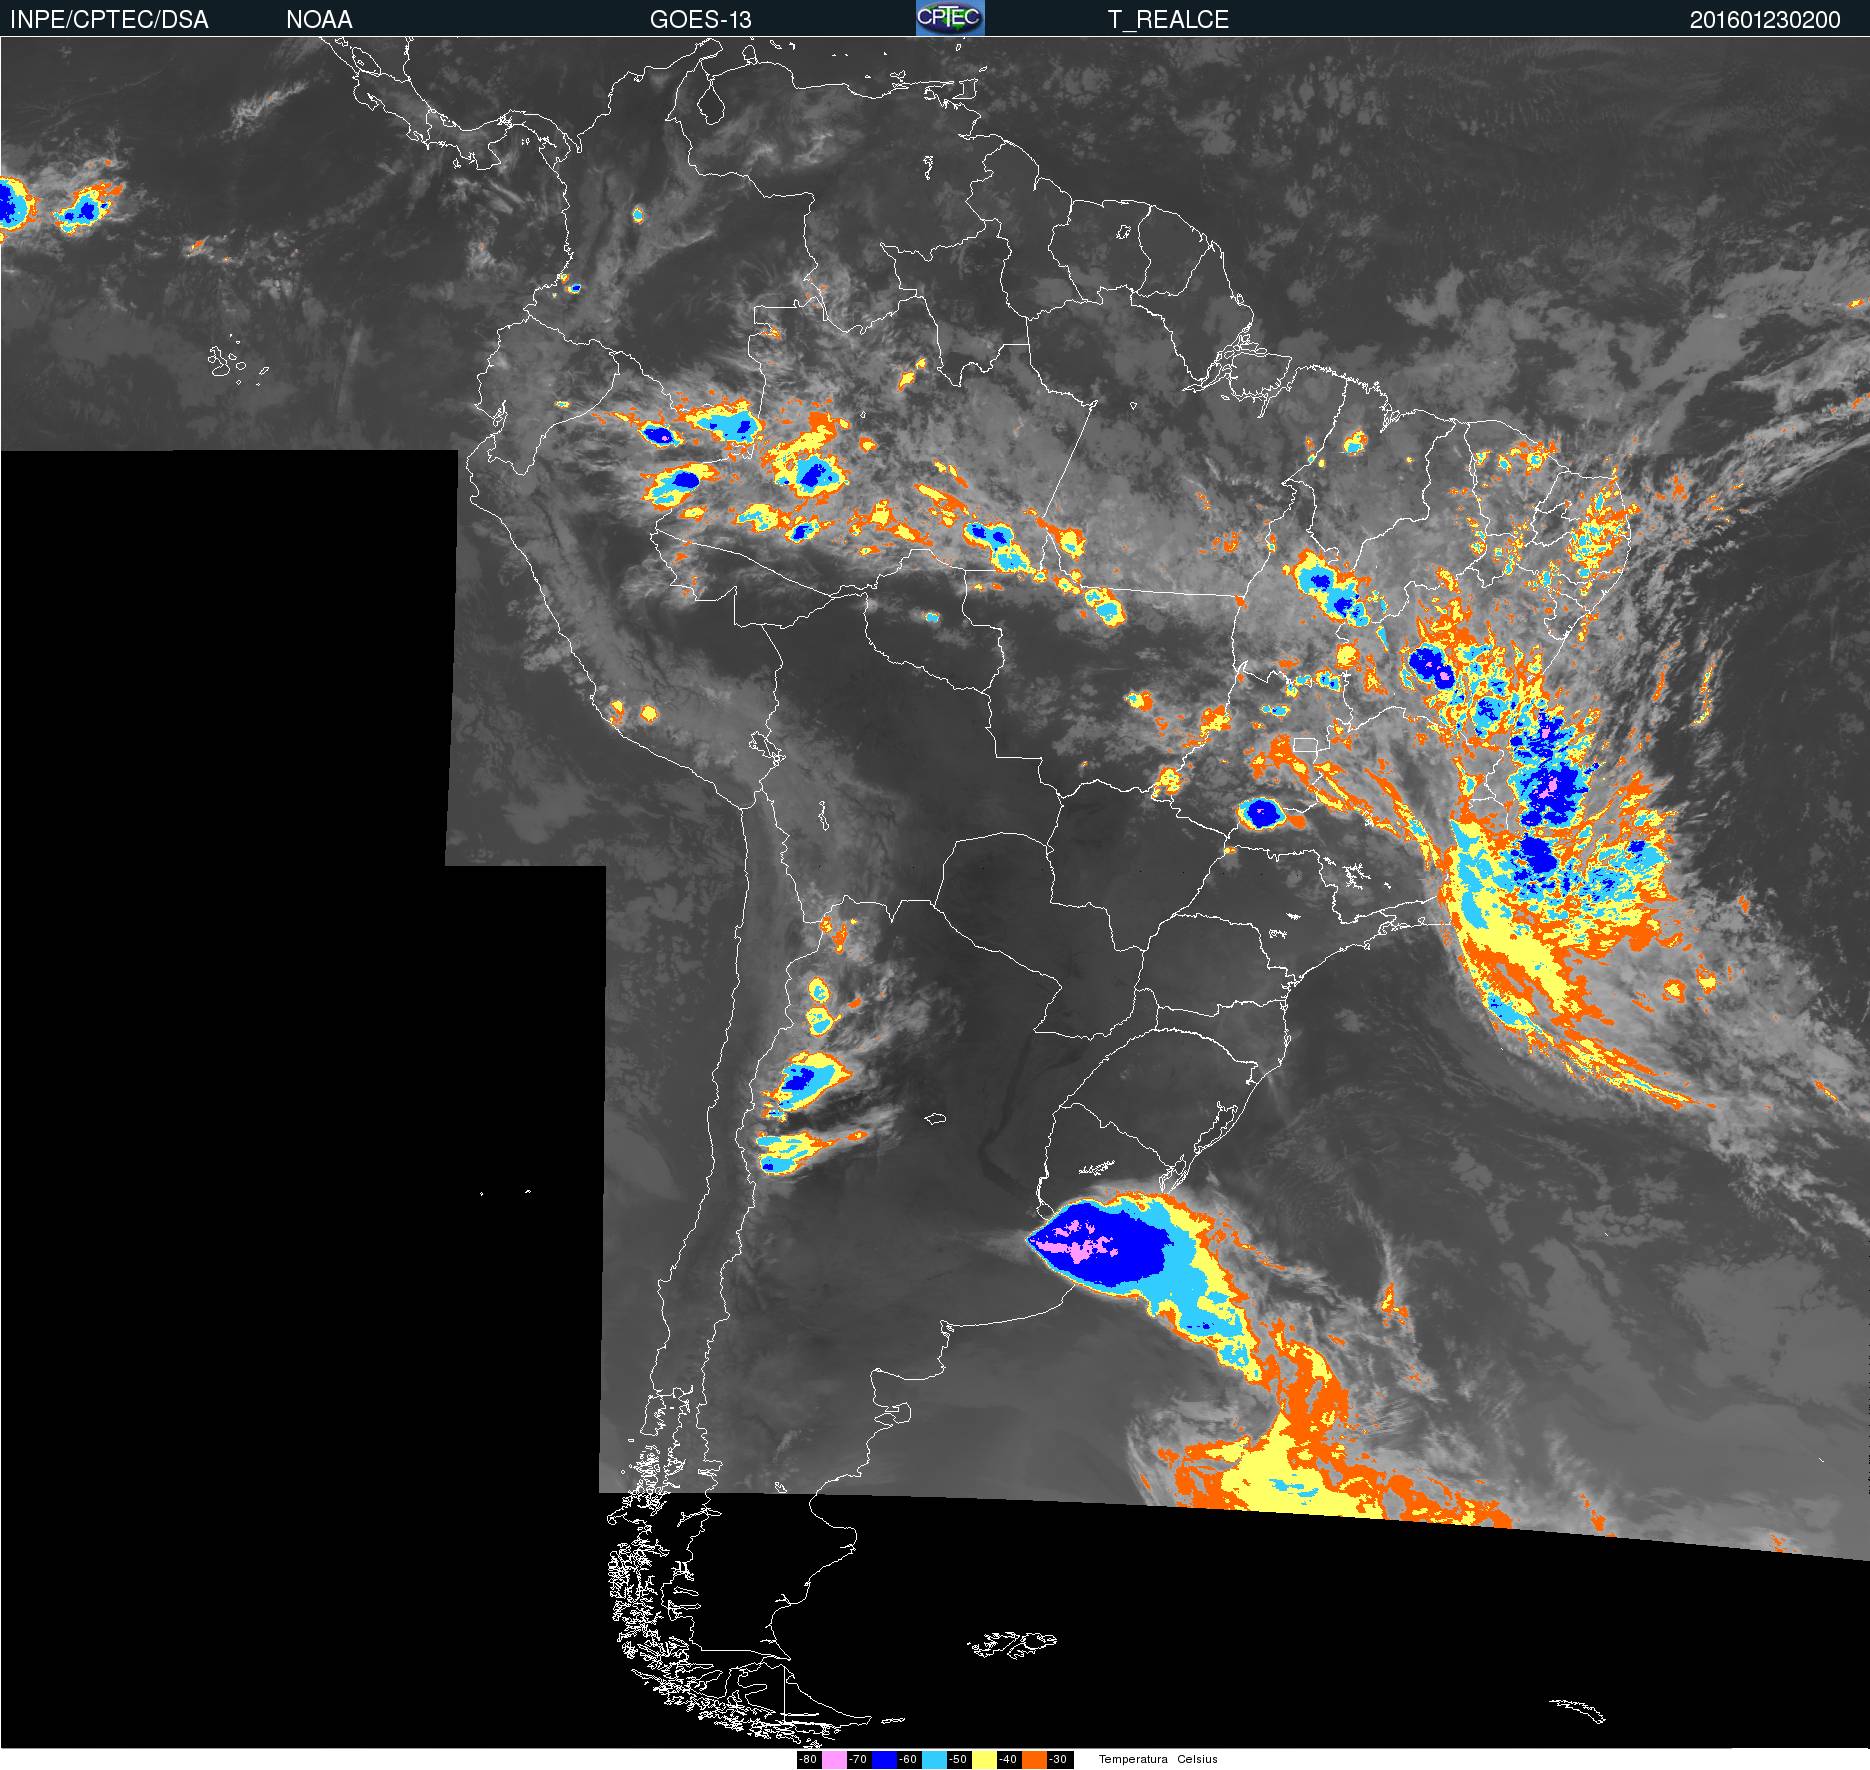Screen dimensions: 1870x1770
Task: Click the GOES-13 satellite label
Action: [700, 20]
